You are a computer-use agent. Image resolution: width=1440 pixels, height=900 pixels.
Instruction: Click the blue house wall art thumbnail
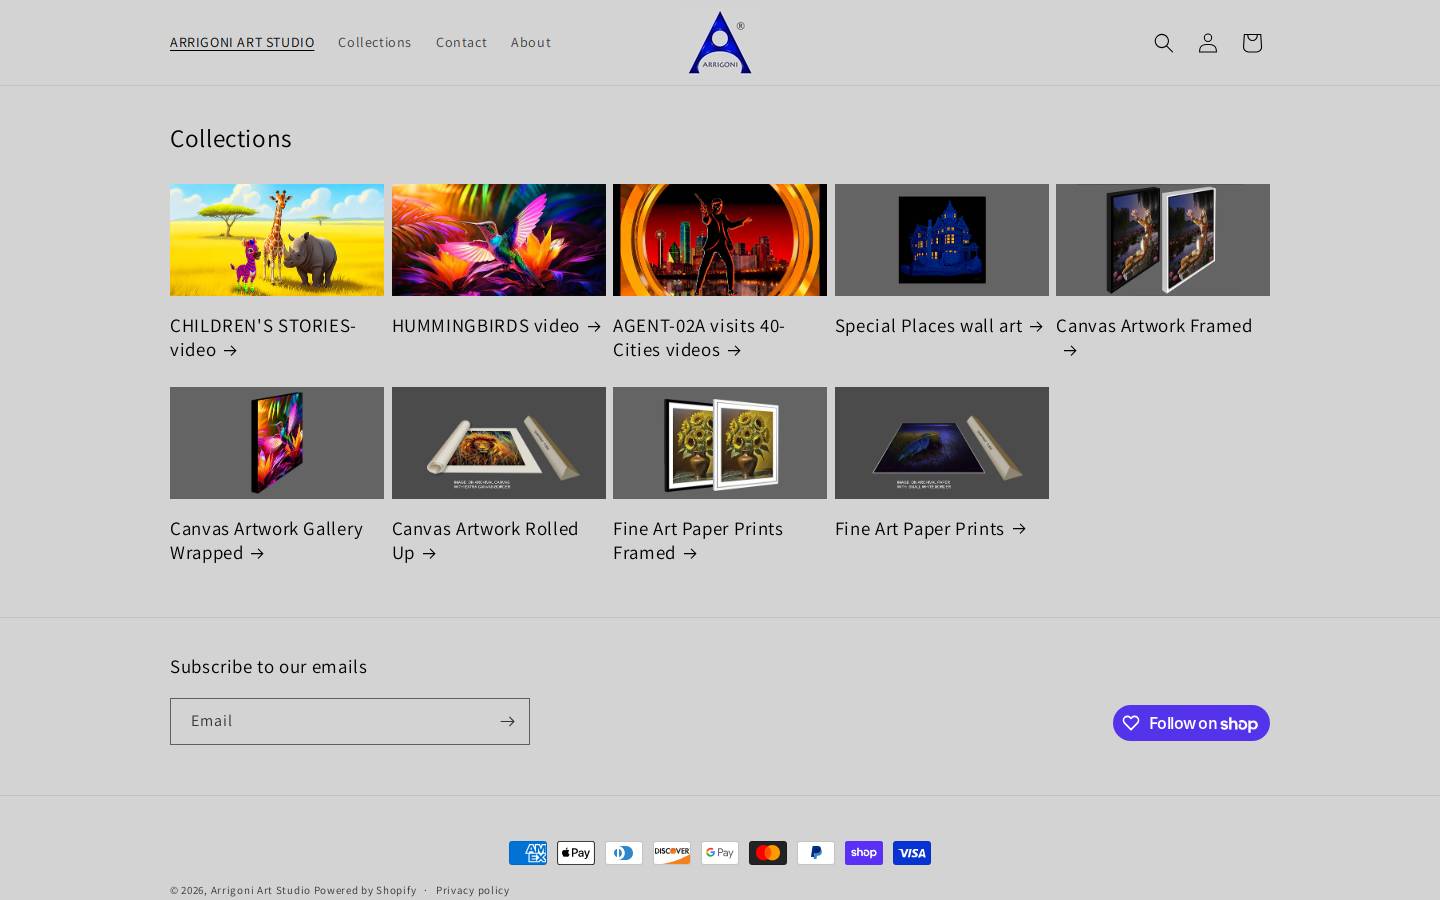coord(942,240)
